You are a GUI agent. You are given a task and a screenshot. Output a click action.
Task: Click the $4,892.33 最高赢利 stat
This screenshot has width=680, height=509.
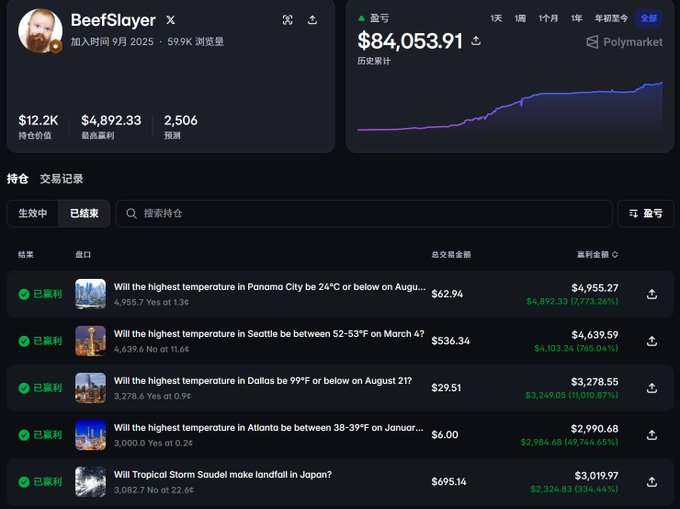tap(111, 126)
